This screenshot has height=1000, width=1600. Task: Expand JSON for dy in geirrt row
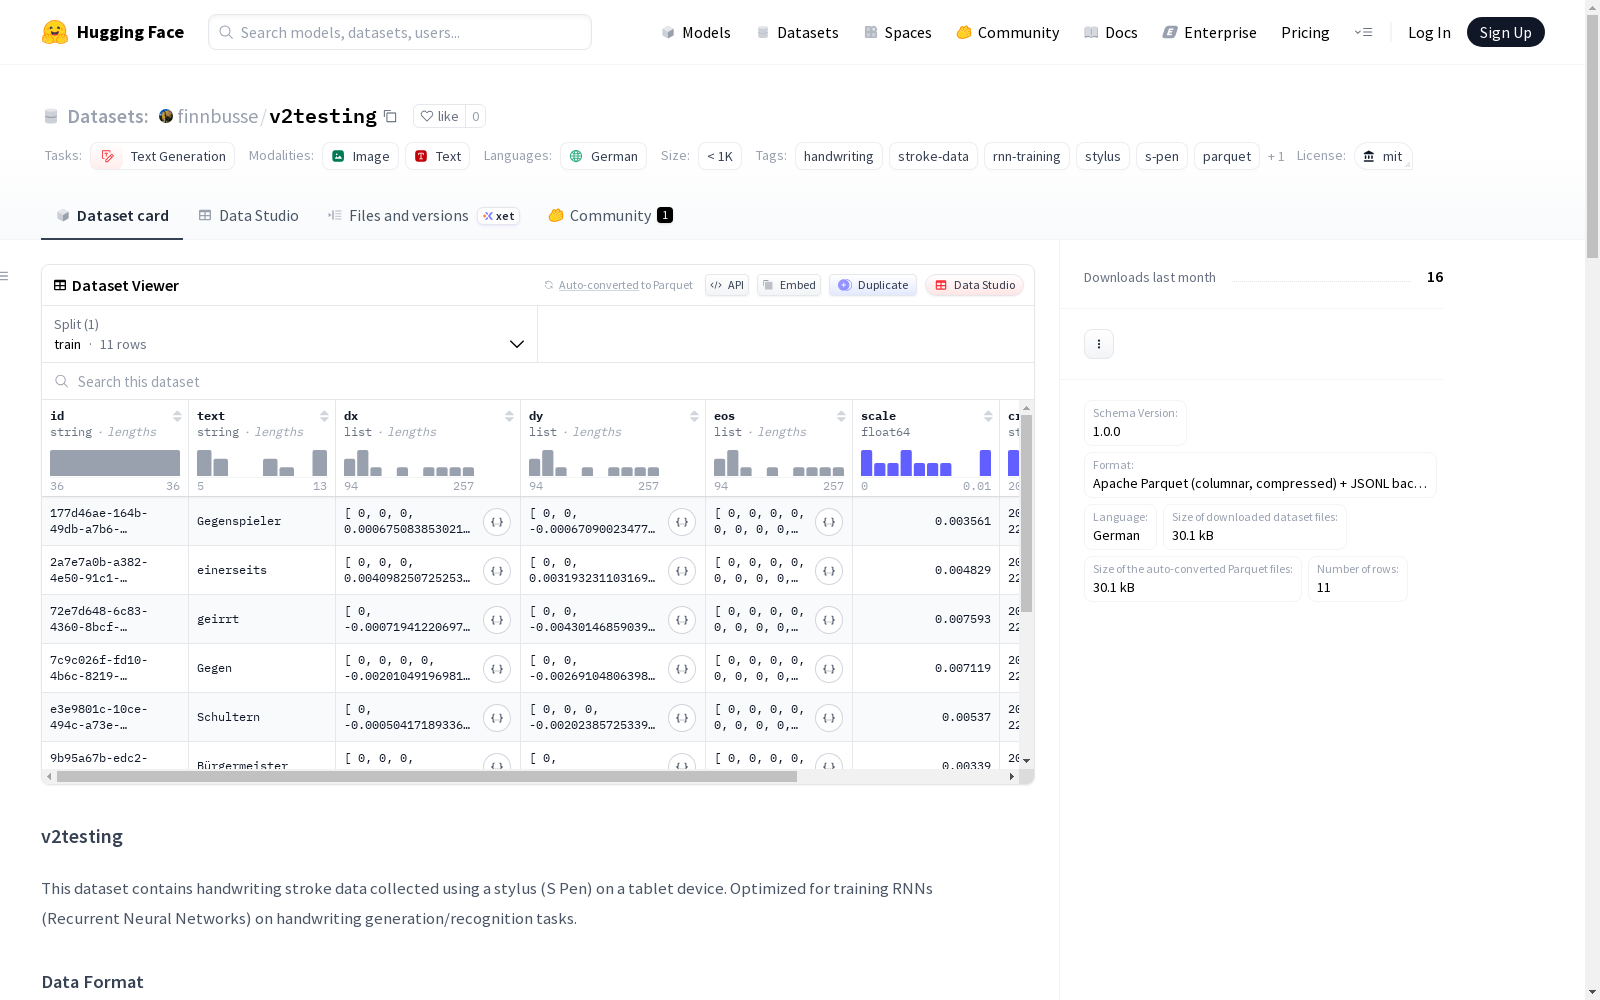click(682, 620)
